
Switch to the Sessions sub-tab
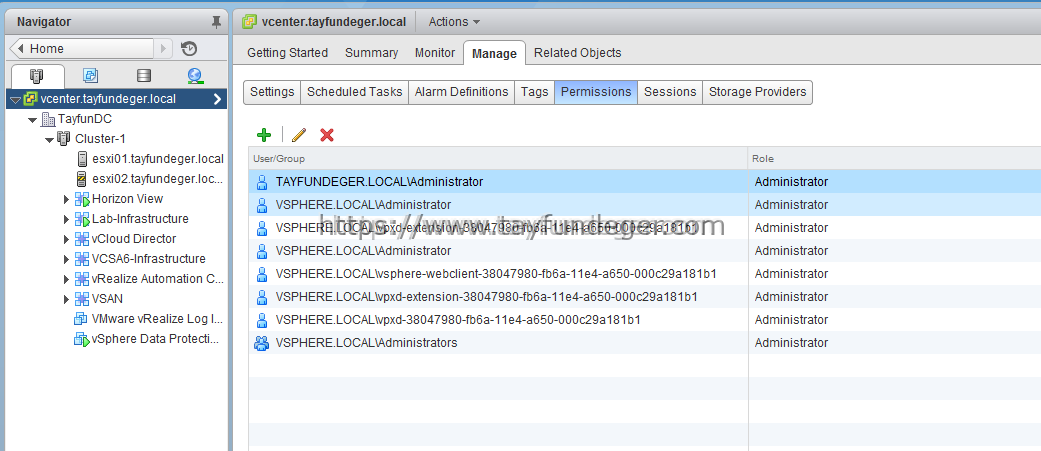click(670, 92)
